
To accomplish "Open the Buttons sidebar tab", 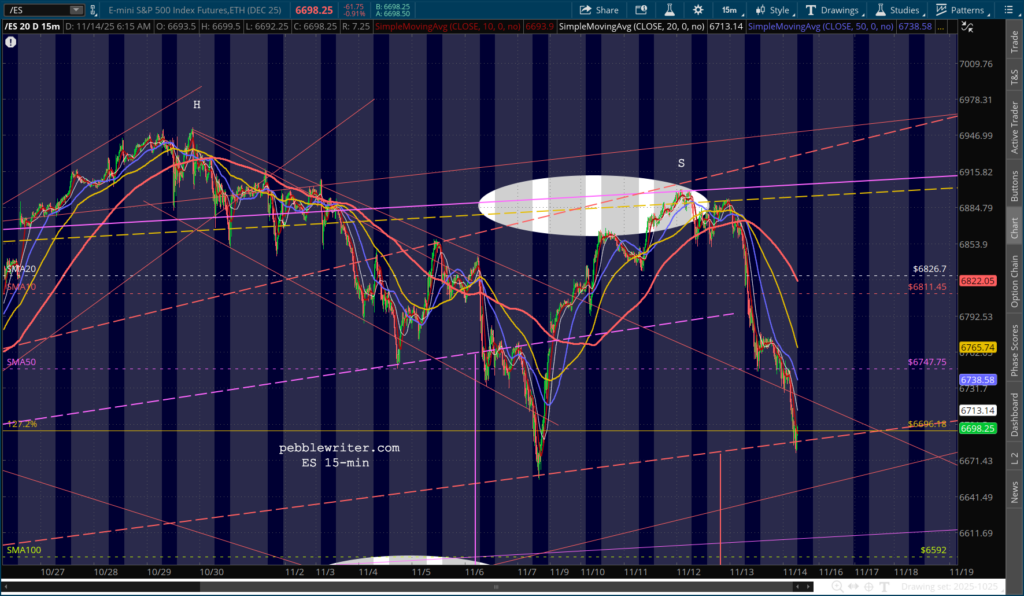I will click(1014, 186).
